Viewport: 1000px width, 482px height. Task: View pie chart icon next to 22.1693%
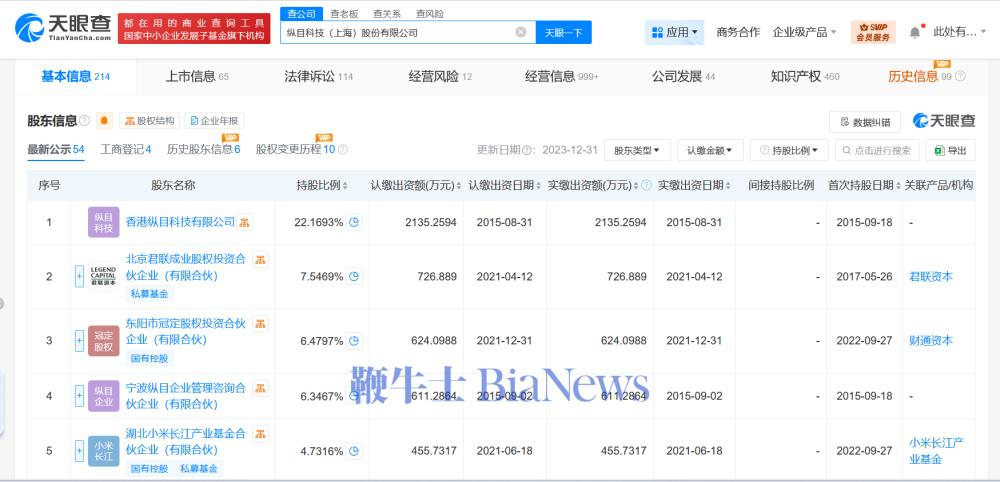pyautogui.click(x=355, y=223)
